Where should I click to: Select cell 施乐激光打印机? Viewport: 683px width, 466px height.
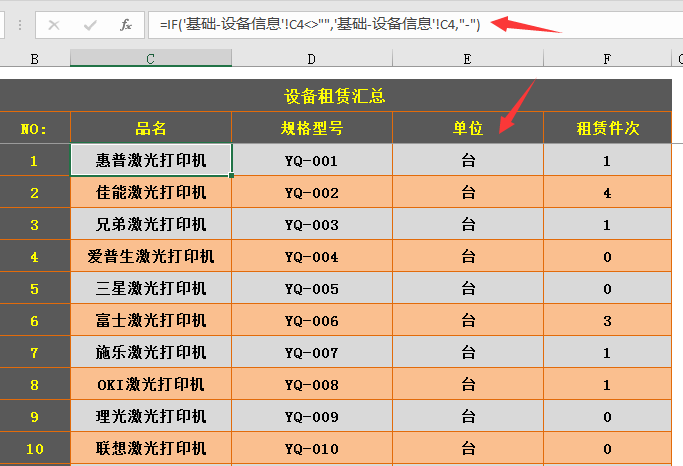coord(151,352)
